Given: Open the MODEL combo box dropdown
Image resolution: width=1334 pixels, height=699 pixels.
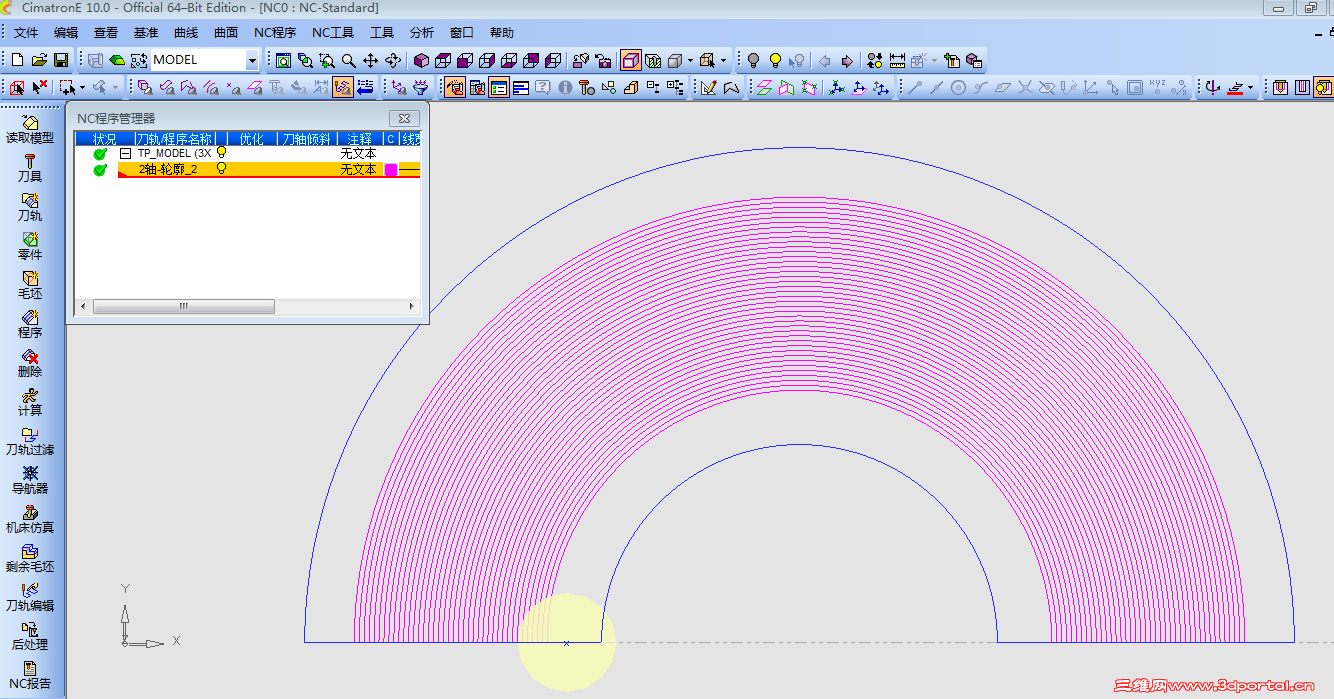Looking at the screenshot, I should coord(252,60).
